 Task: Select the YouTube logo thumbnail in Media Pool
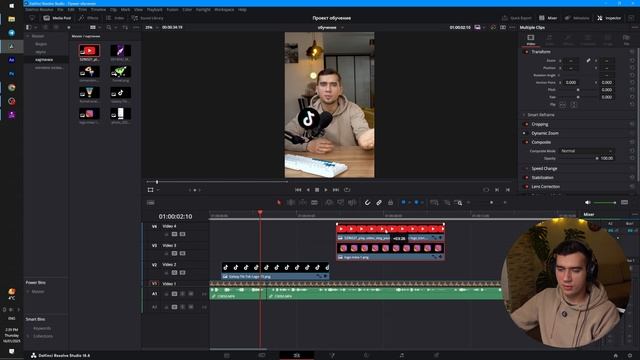(89, 51)
